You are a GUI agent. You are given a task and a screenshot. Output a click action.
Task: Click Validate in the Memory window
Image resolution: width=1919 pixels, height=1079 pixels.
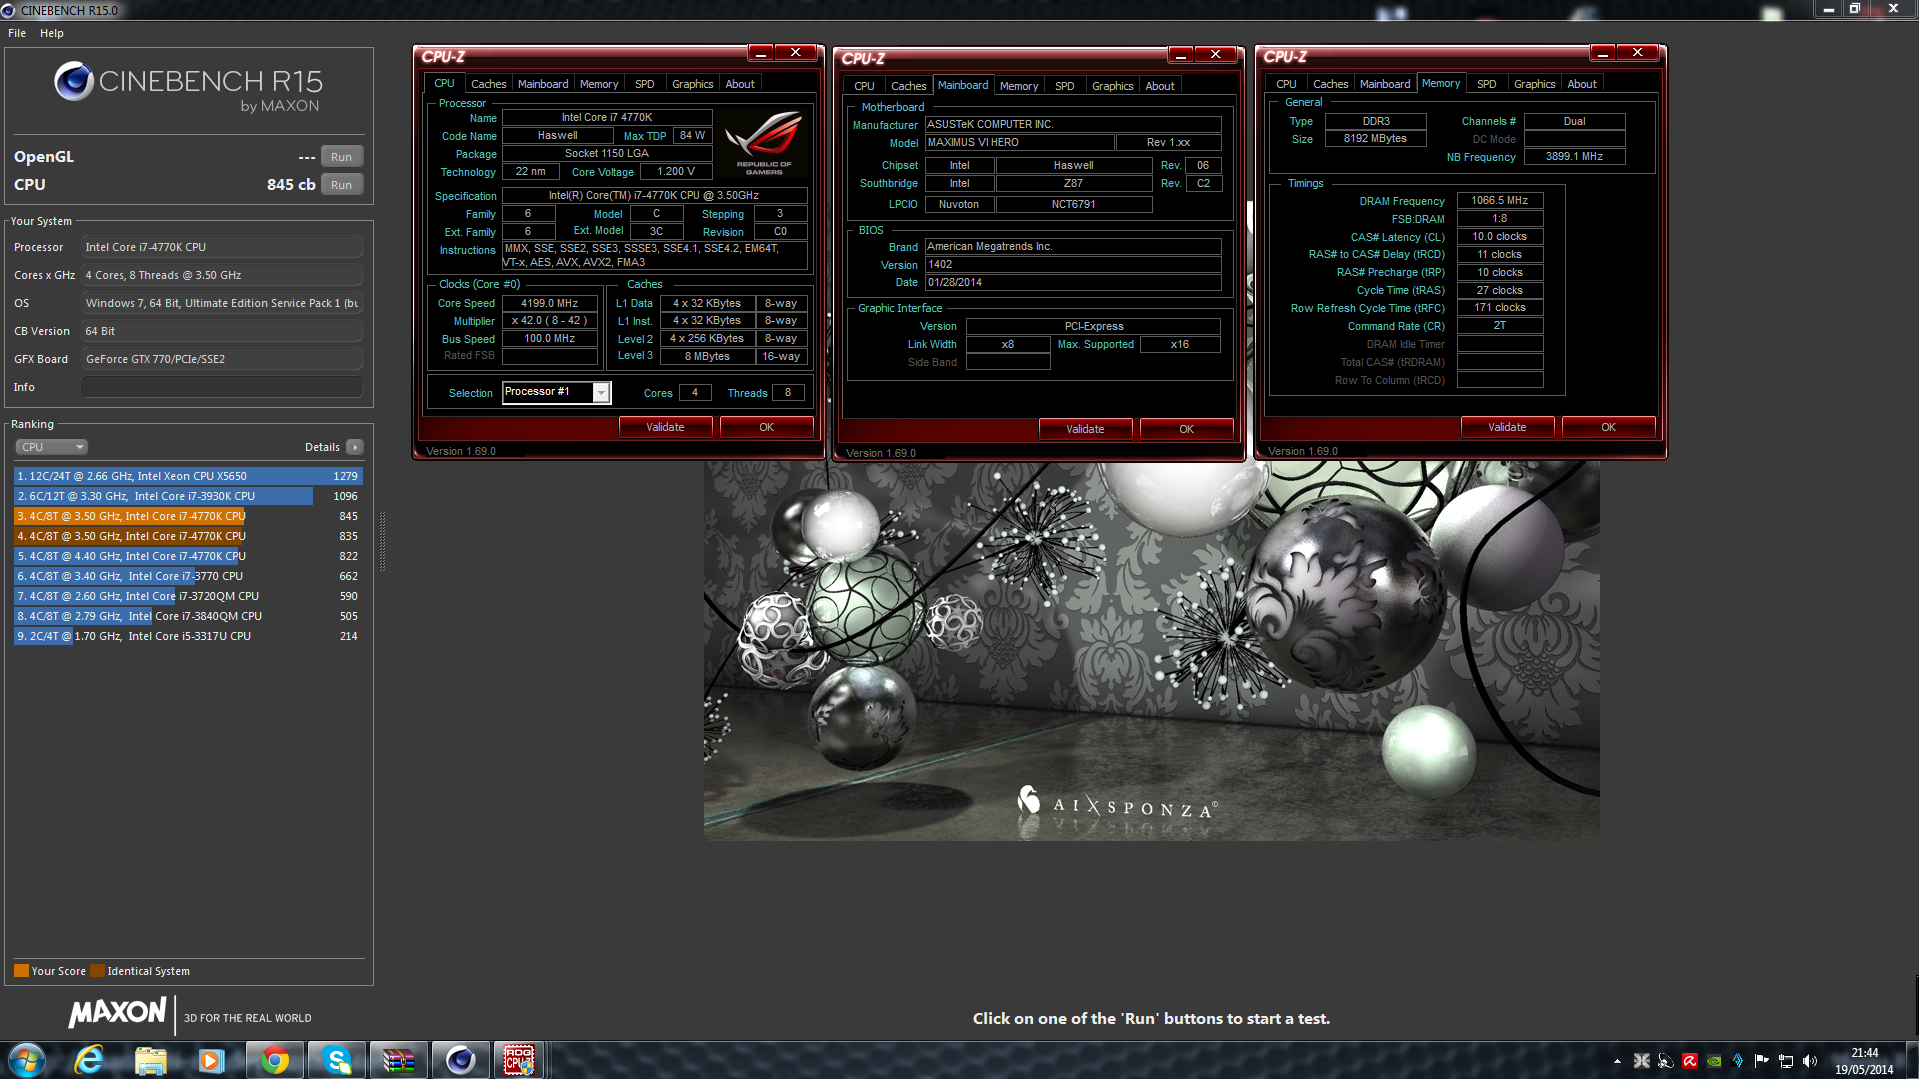pos(1507,427)
